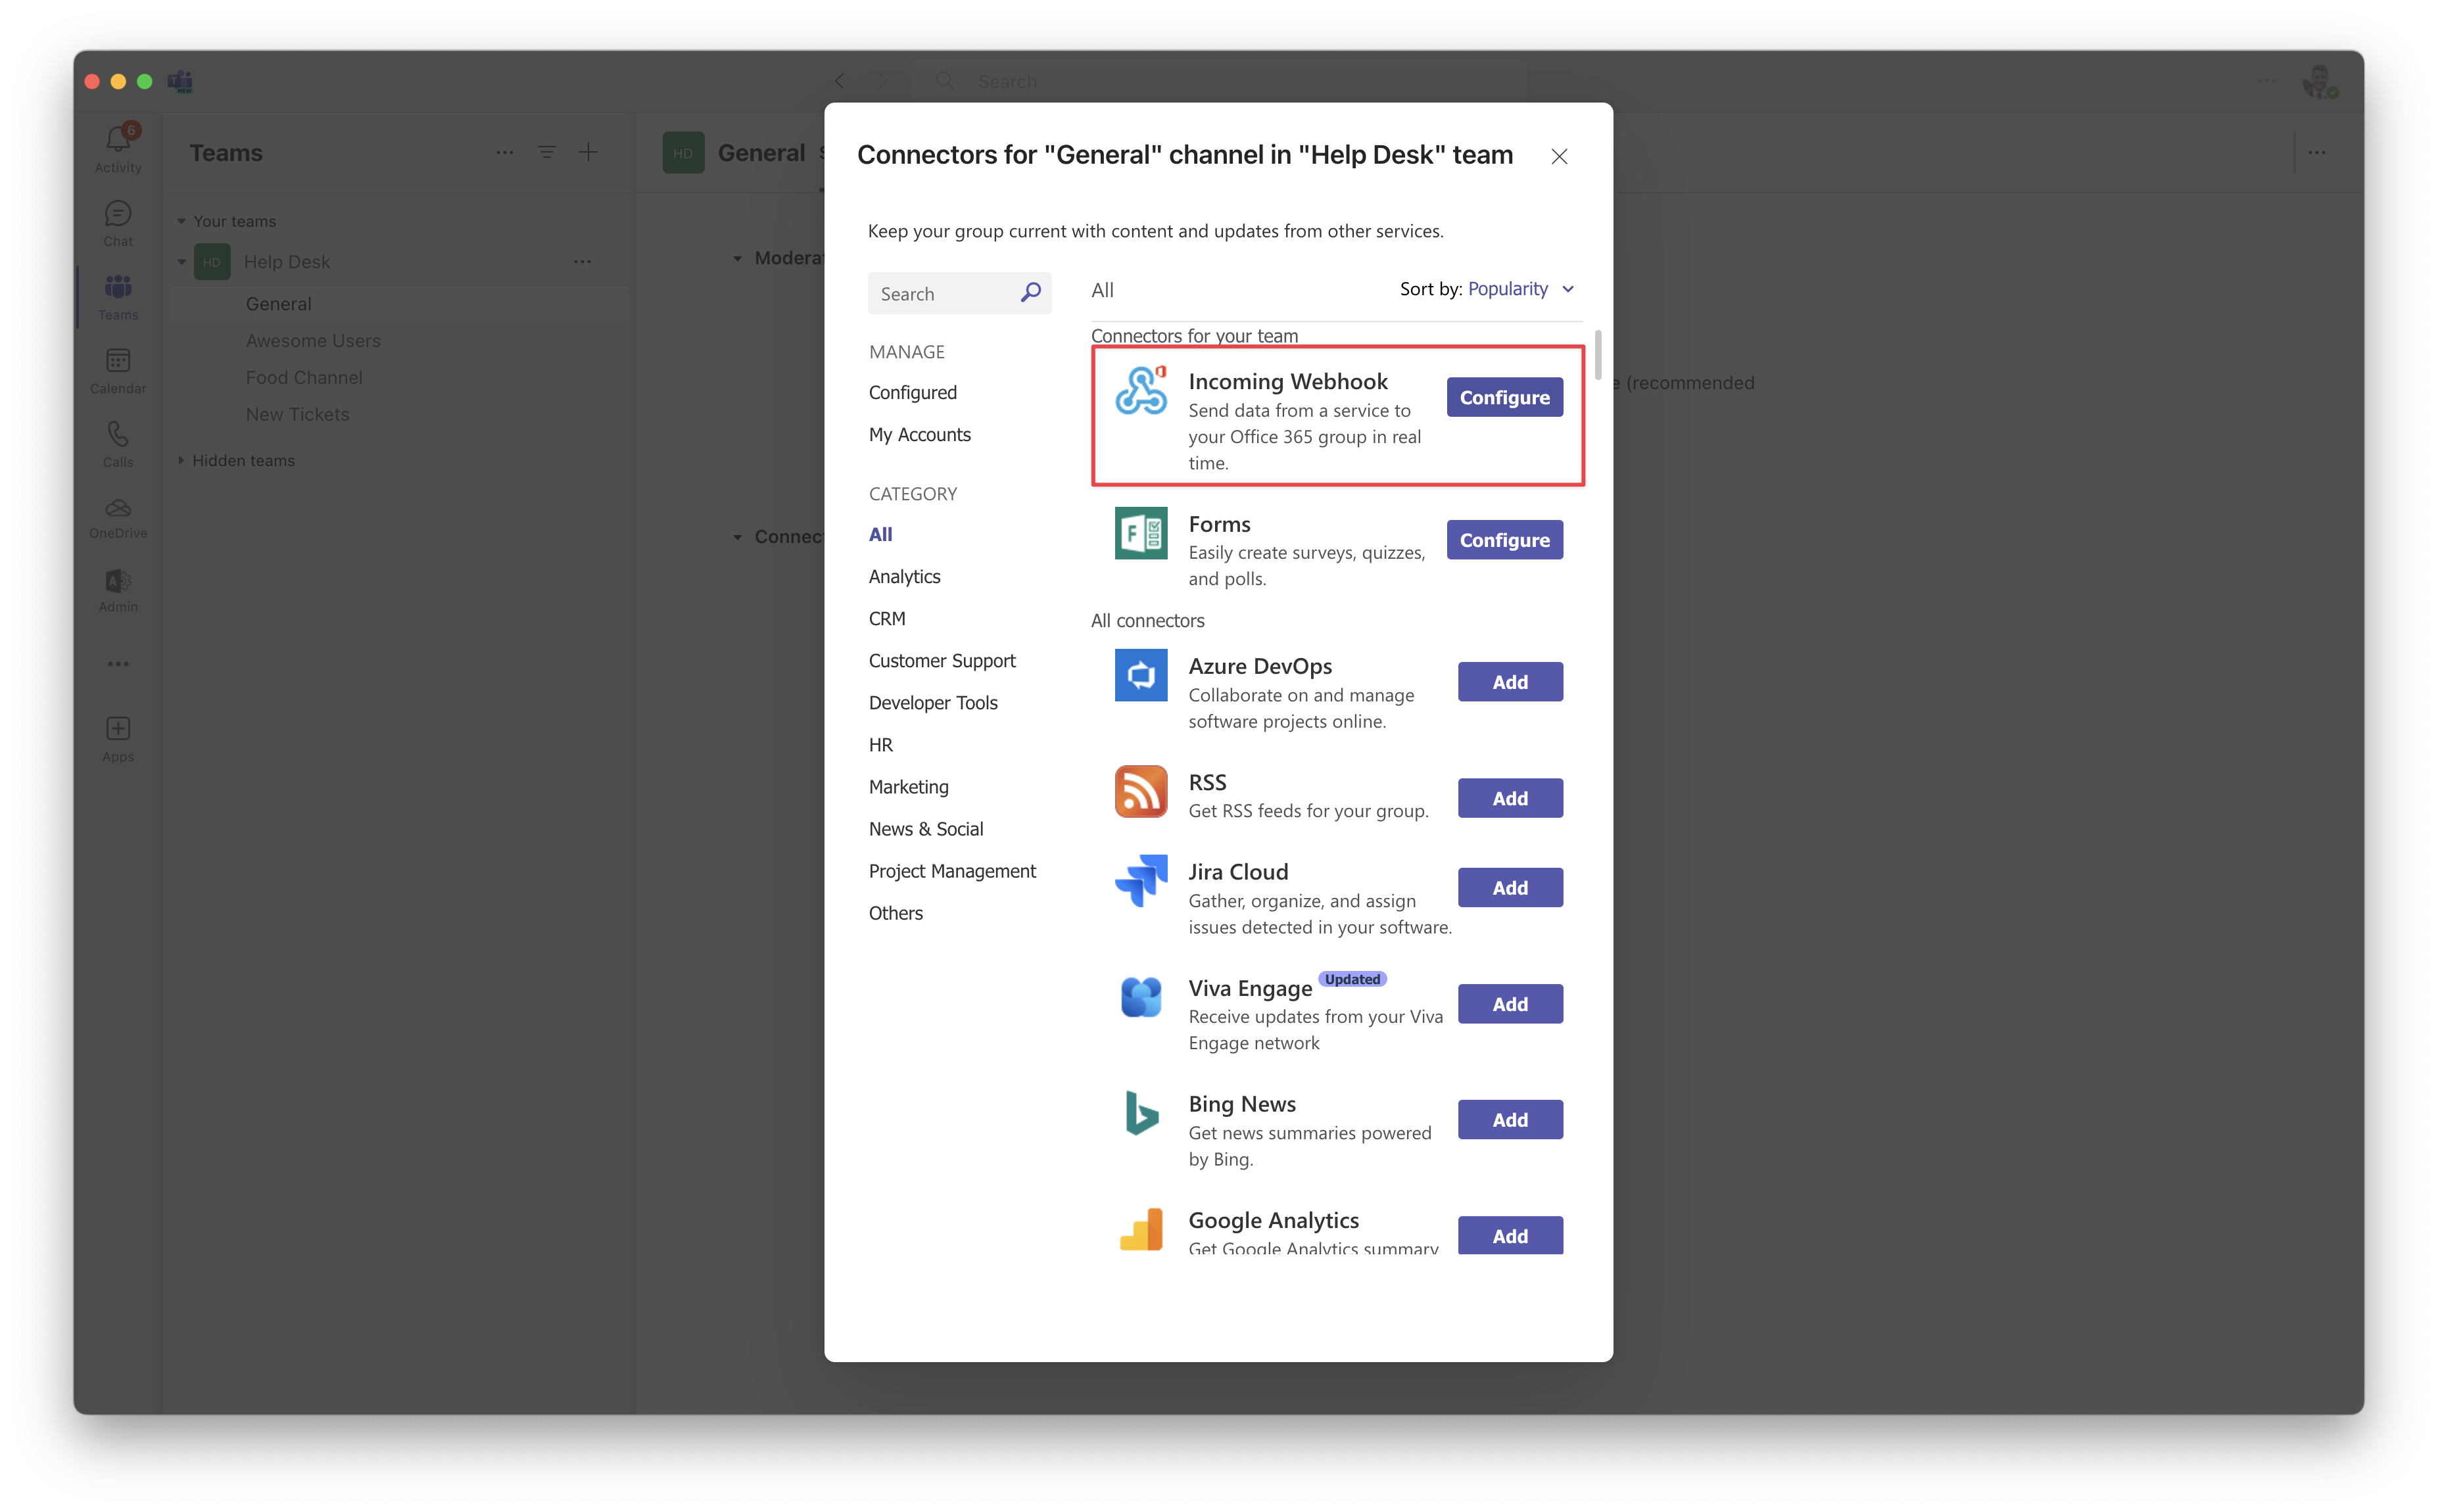Select the Developer Tools category

tap(932, 702)
